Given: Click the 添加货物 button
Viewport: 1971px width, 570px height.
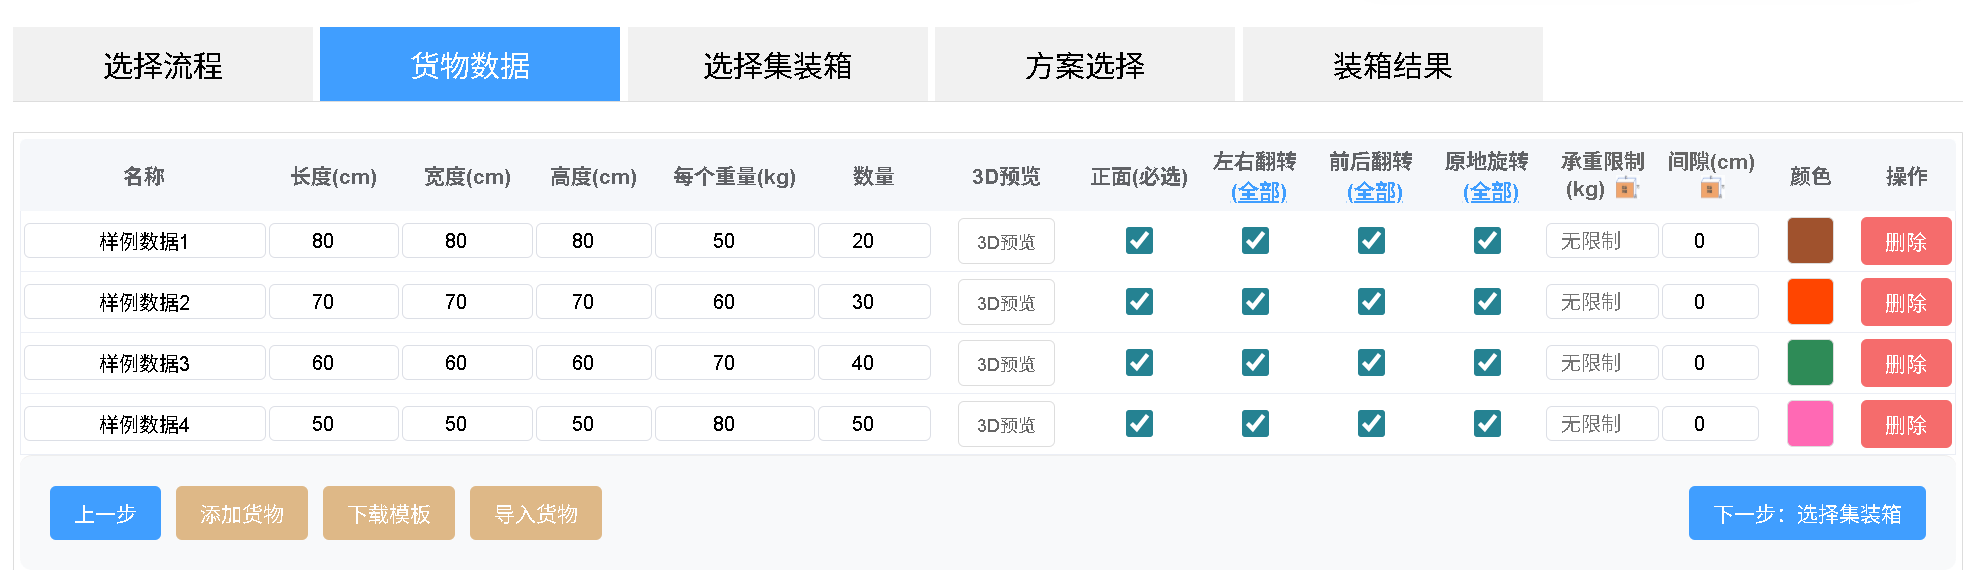Looking at the screenshot, I should pyautogui.click(x=242, y=513).
